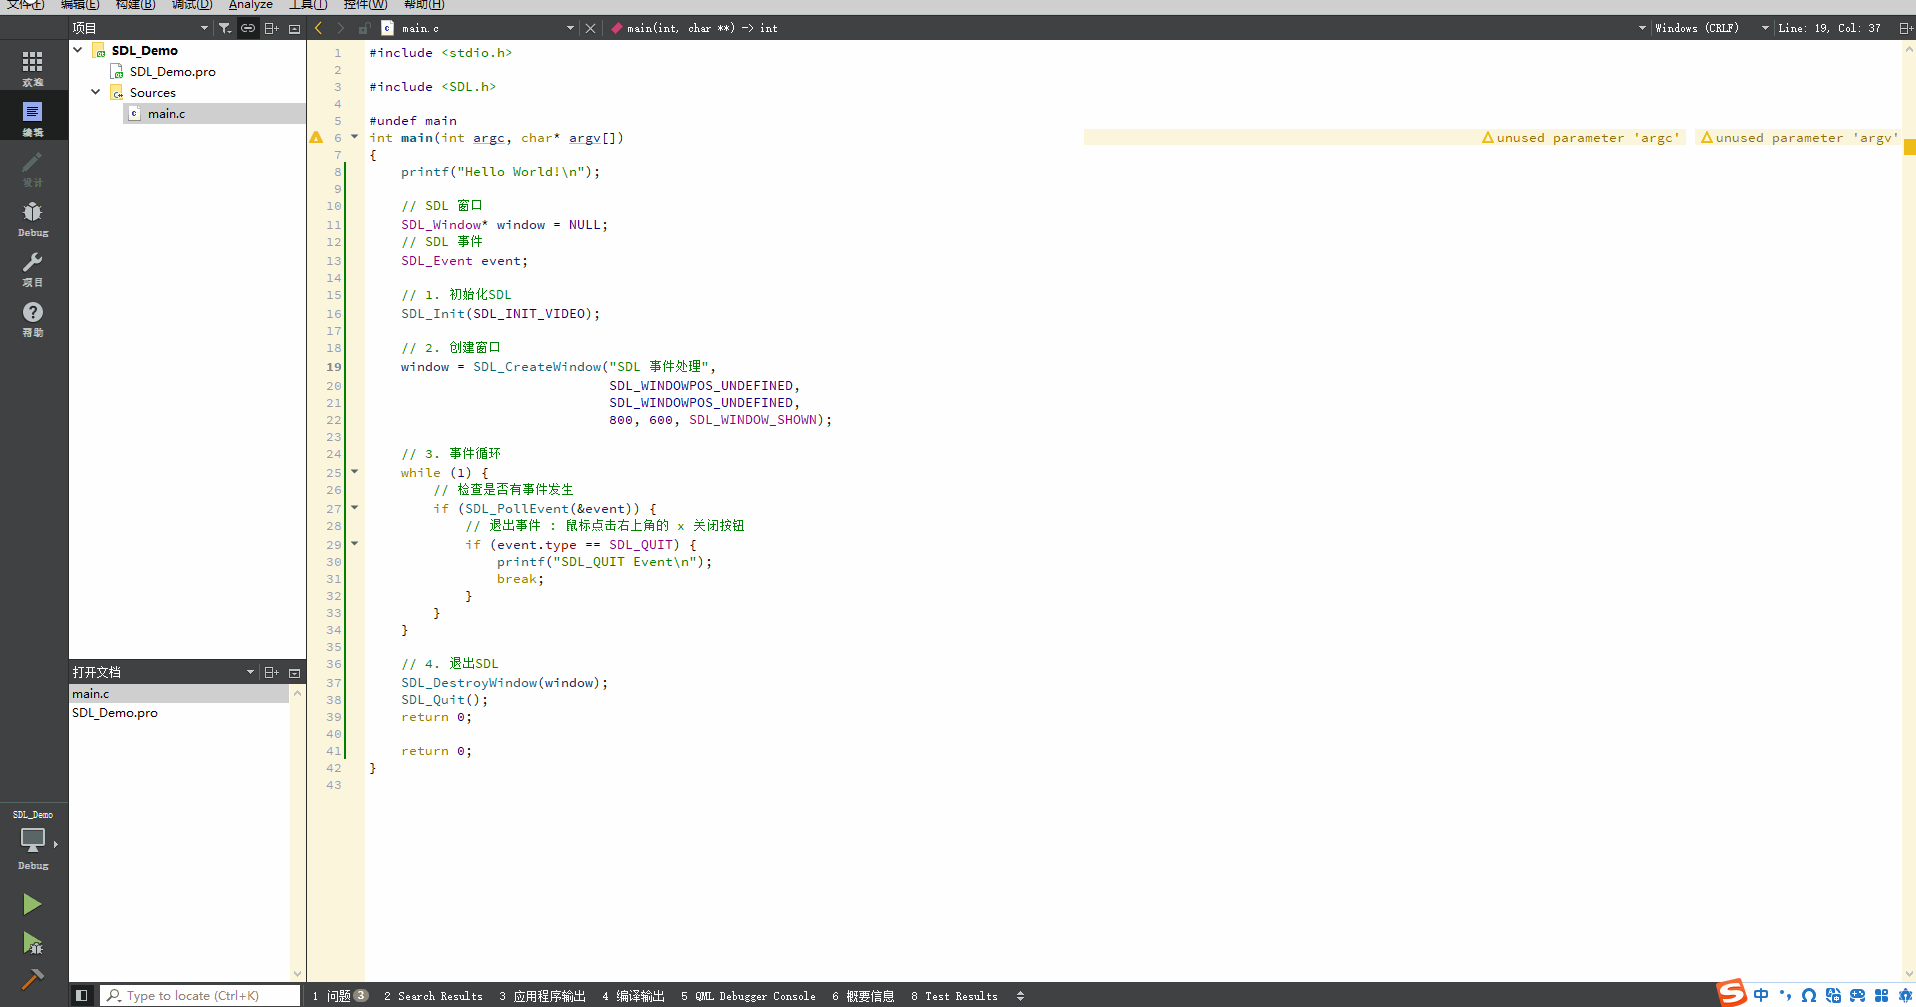Open the Windows (CRLF) line-ending dropdown
The image size is (1916, 1007).
tap(1700, 28)
